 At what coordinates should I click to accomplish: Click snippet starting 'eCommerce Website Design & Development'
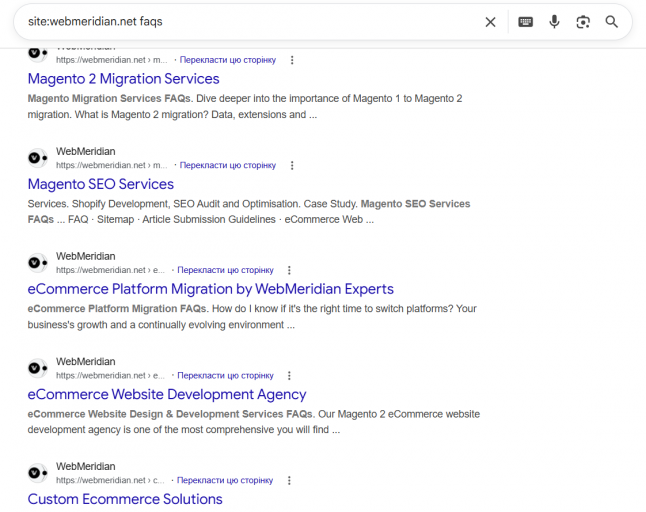tap(254, 422)
